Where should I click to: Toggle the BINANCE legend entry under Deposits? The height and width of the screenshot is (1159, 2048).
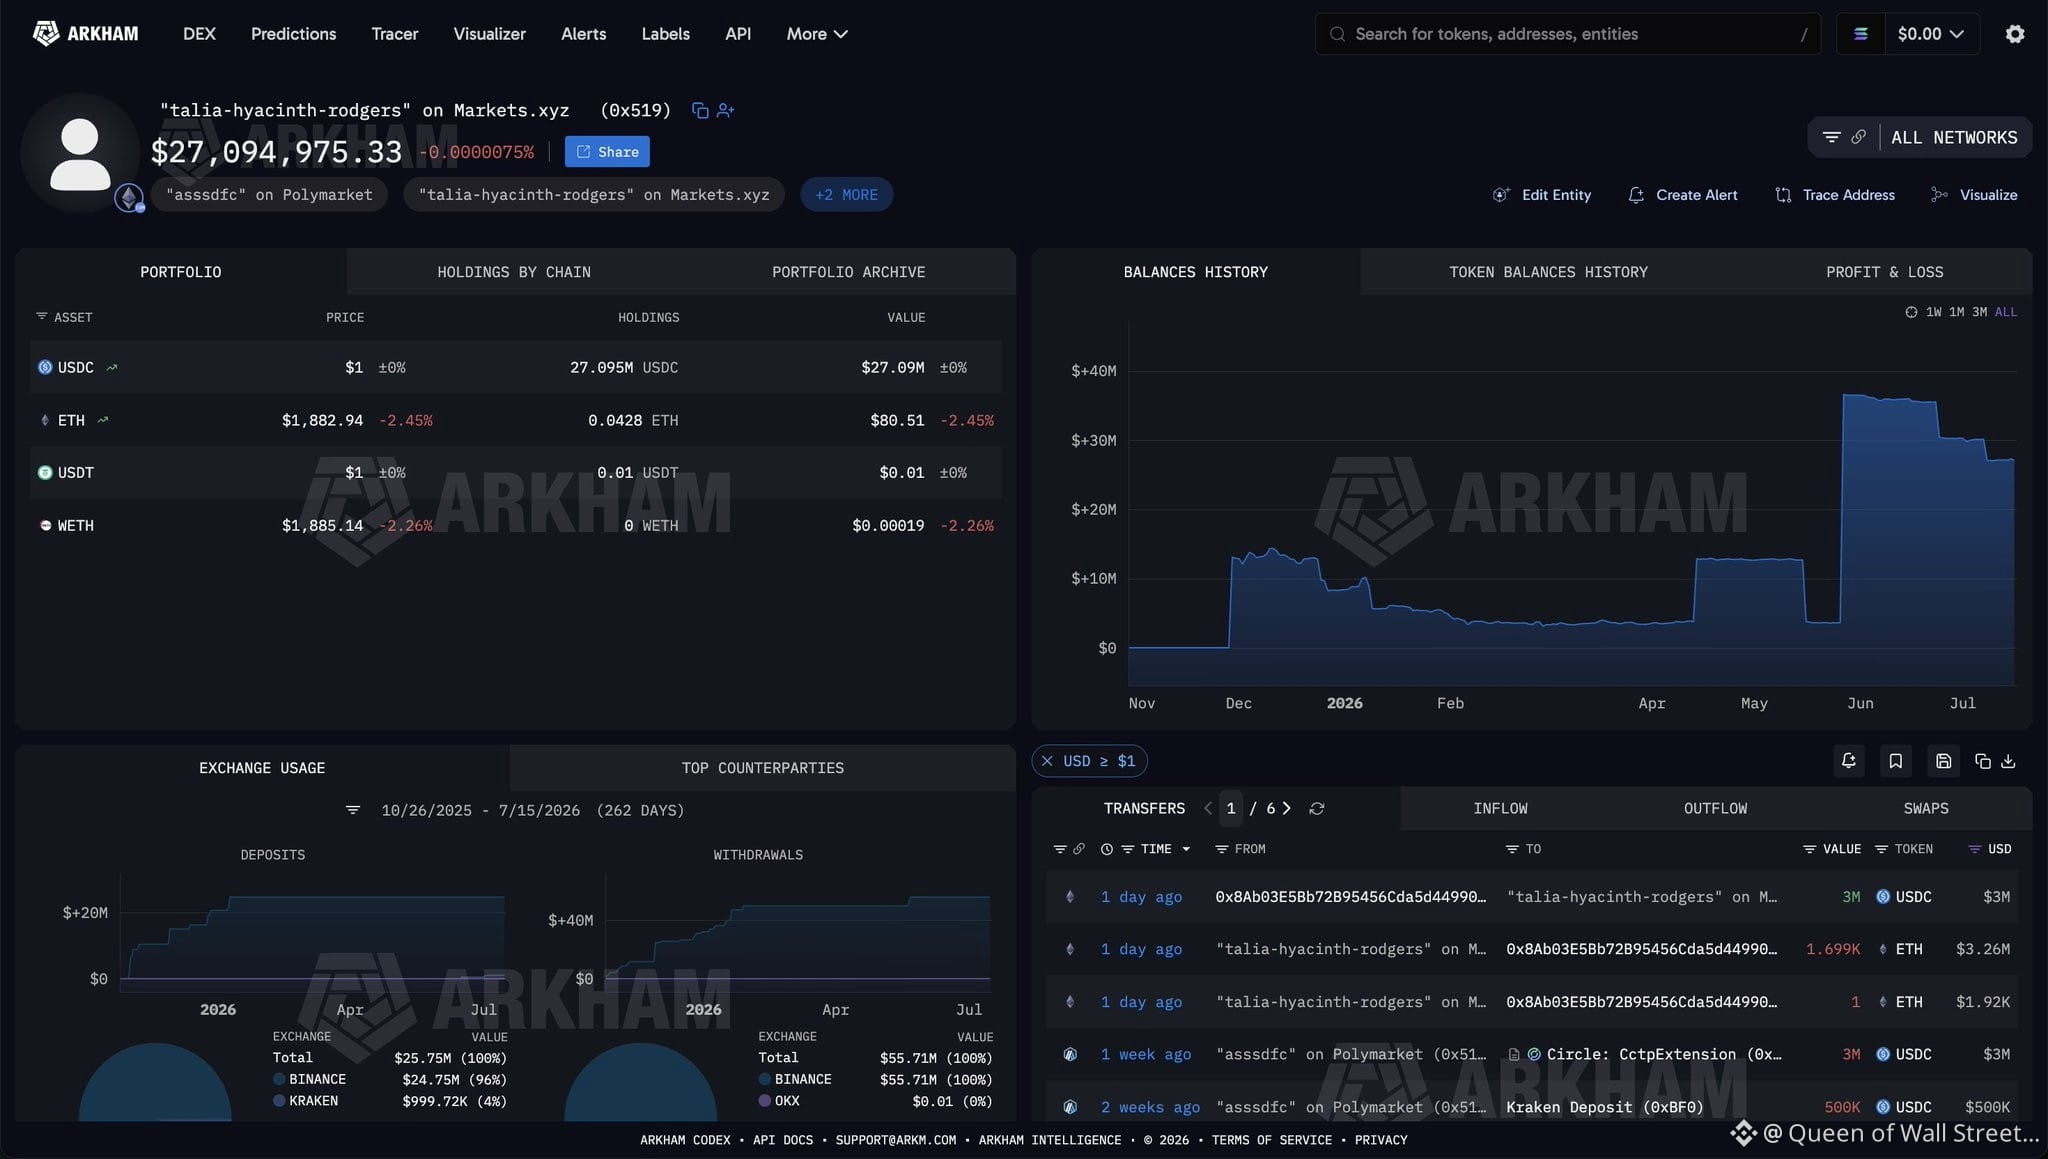tap(309, 1079)
